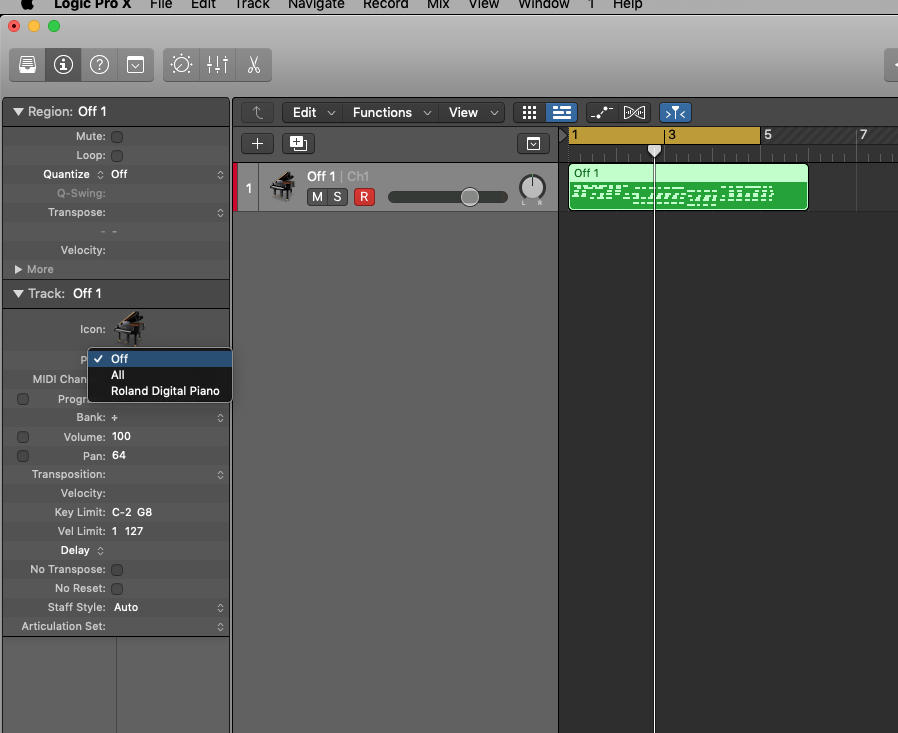This screenshot has height=733, width=898.
Task: Click the yellow cycle range in ruler
Action: [x=664, y=136]
